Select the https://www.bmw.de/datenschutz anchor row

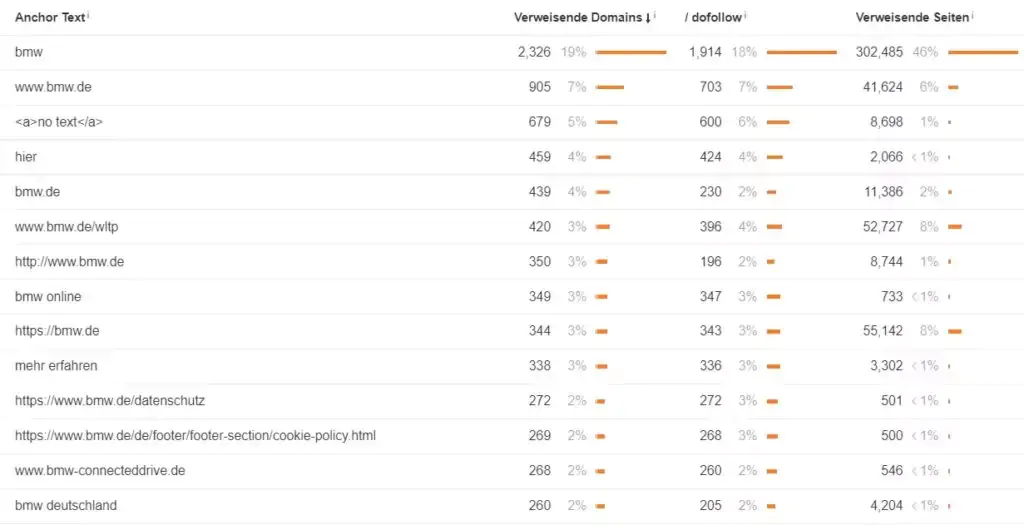coord(110,401)
